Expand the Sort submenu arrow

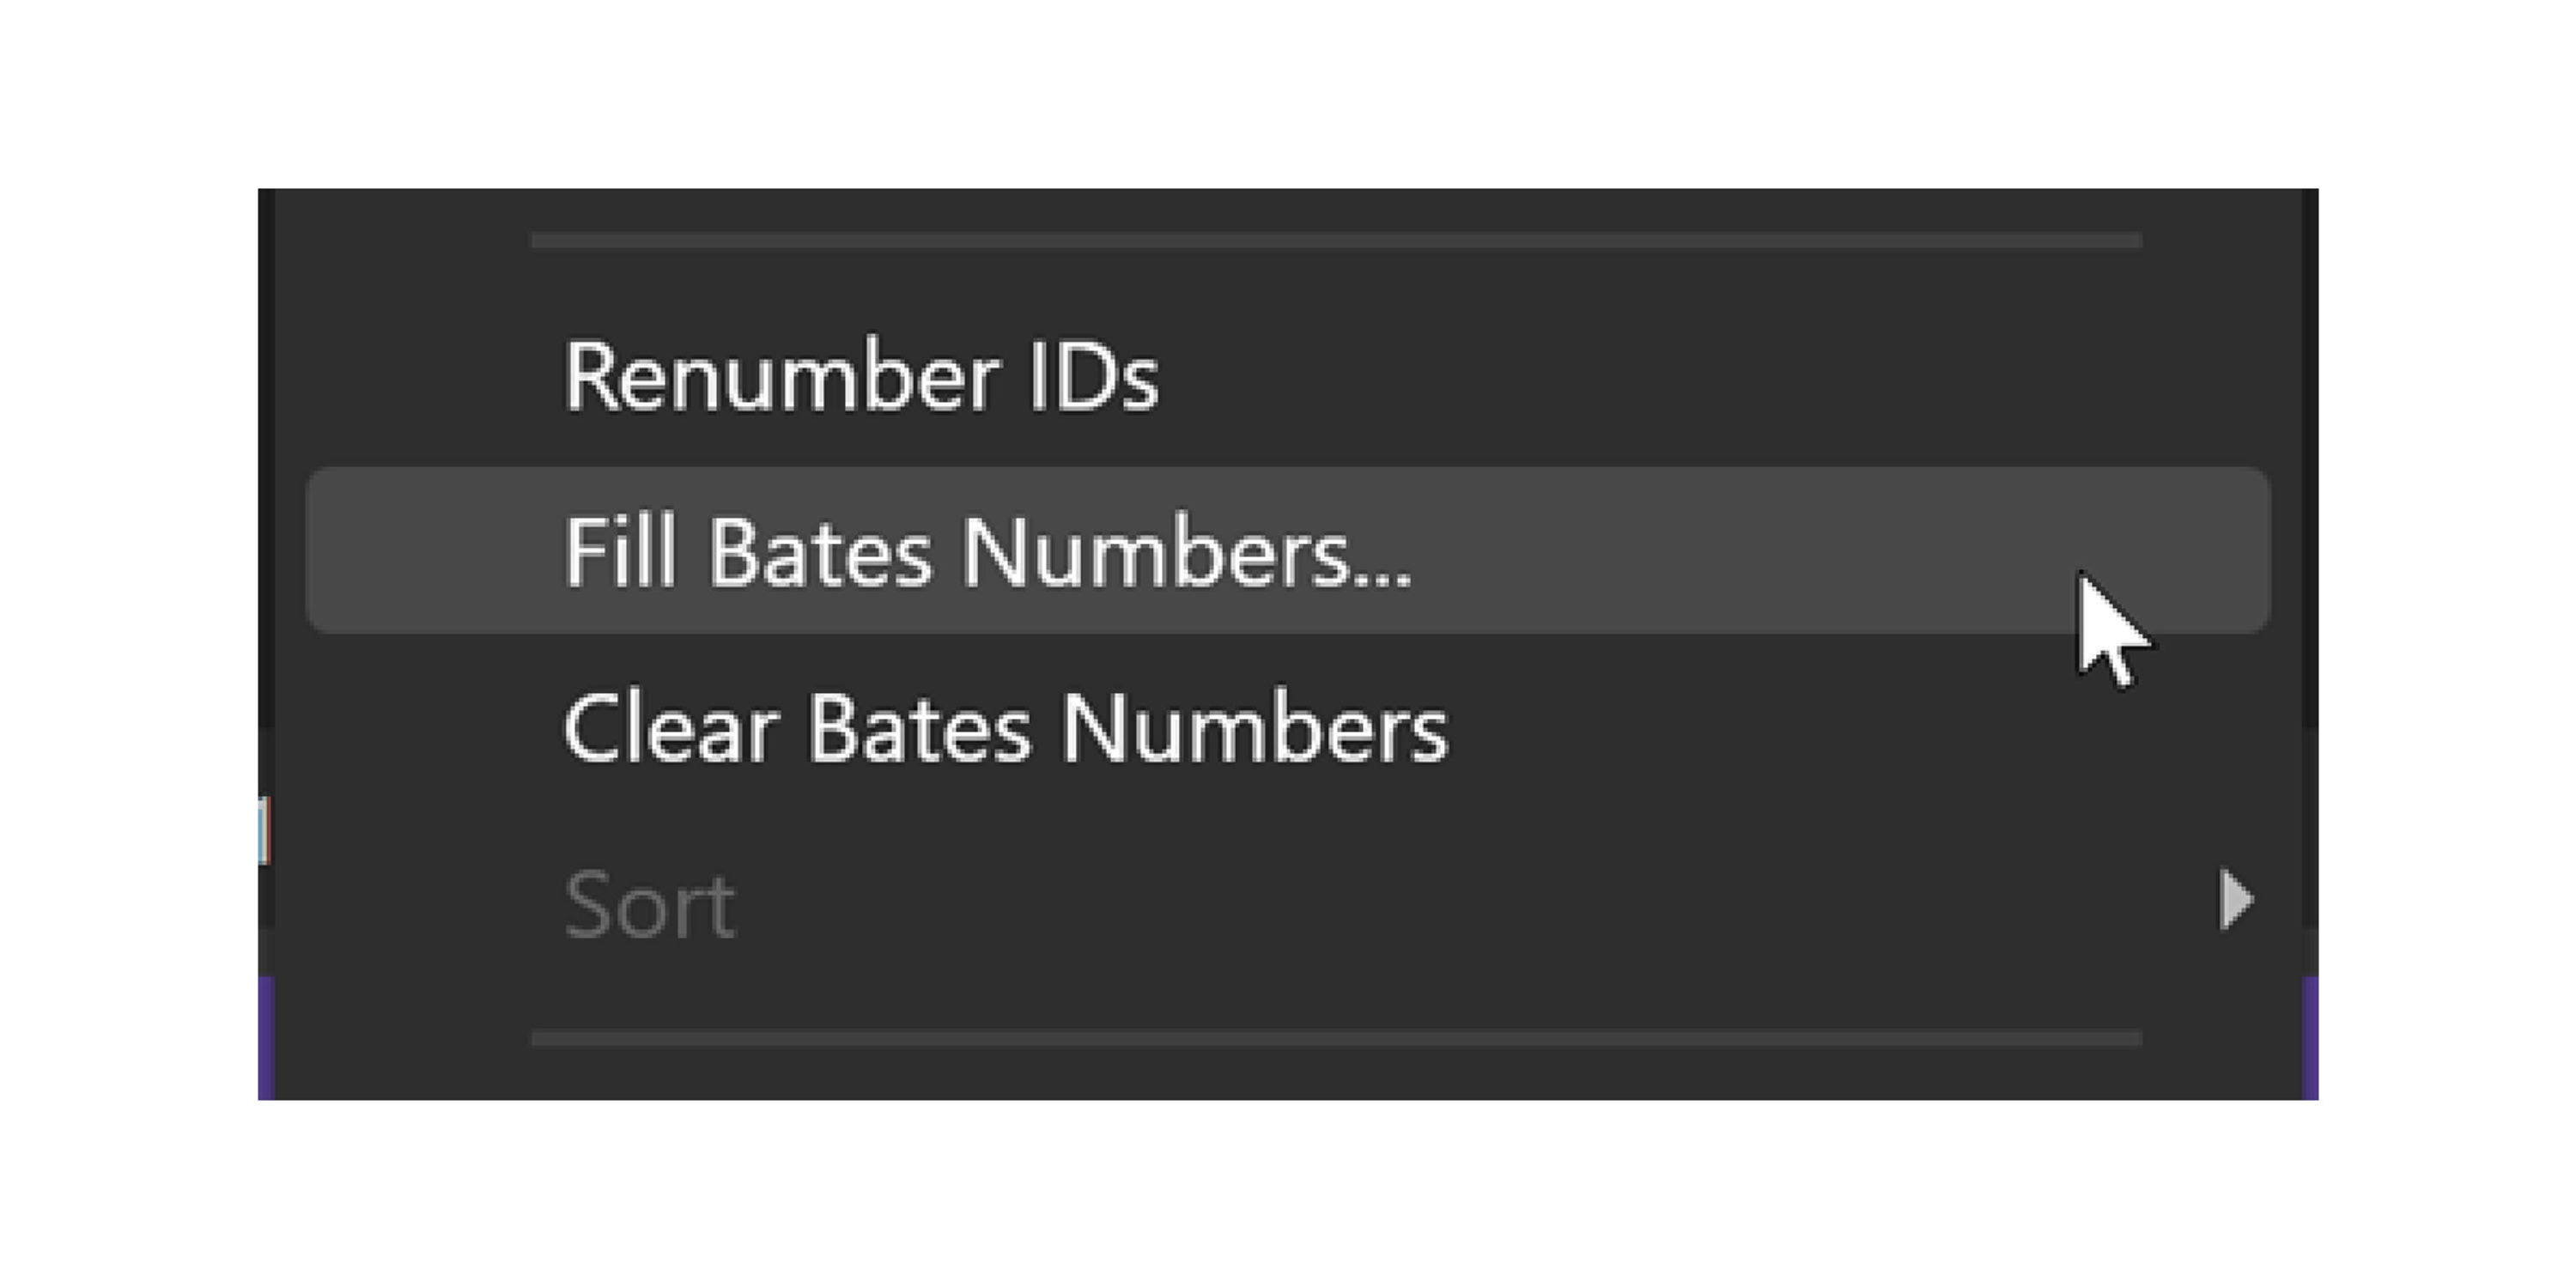point(2236,900)
